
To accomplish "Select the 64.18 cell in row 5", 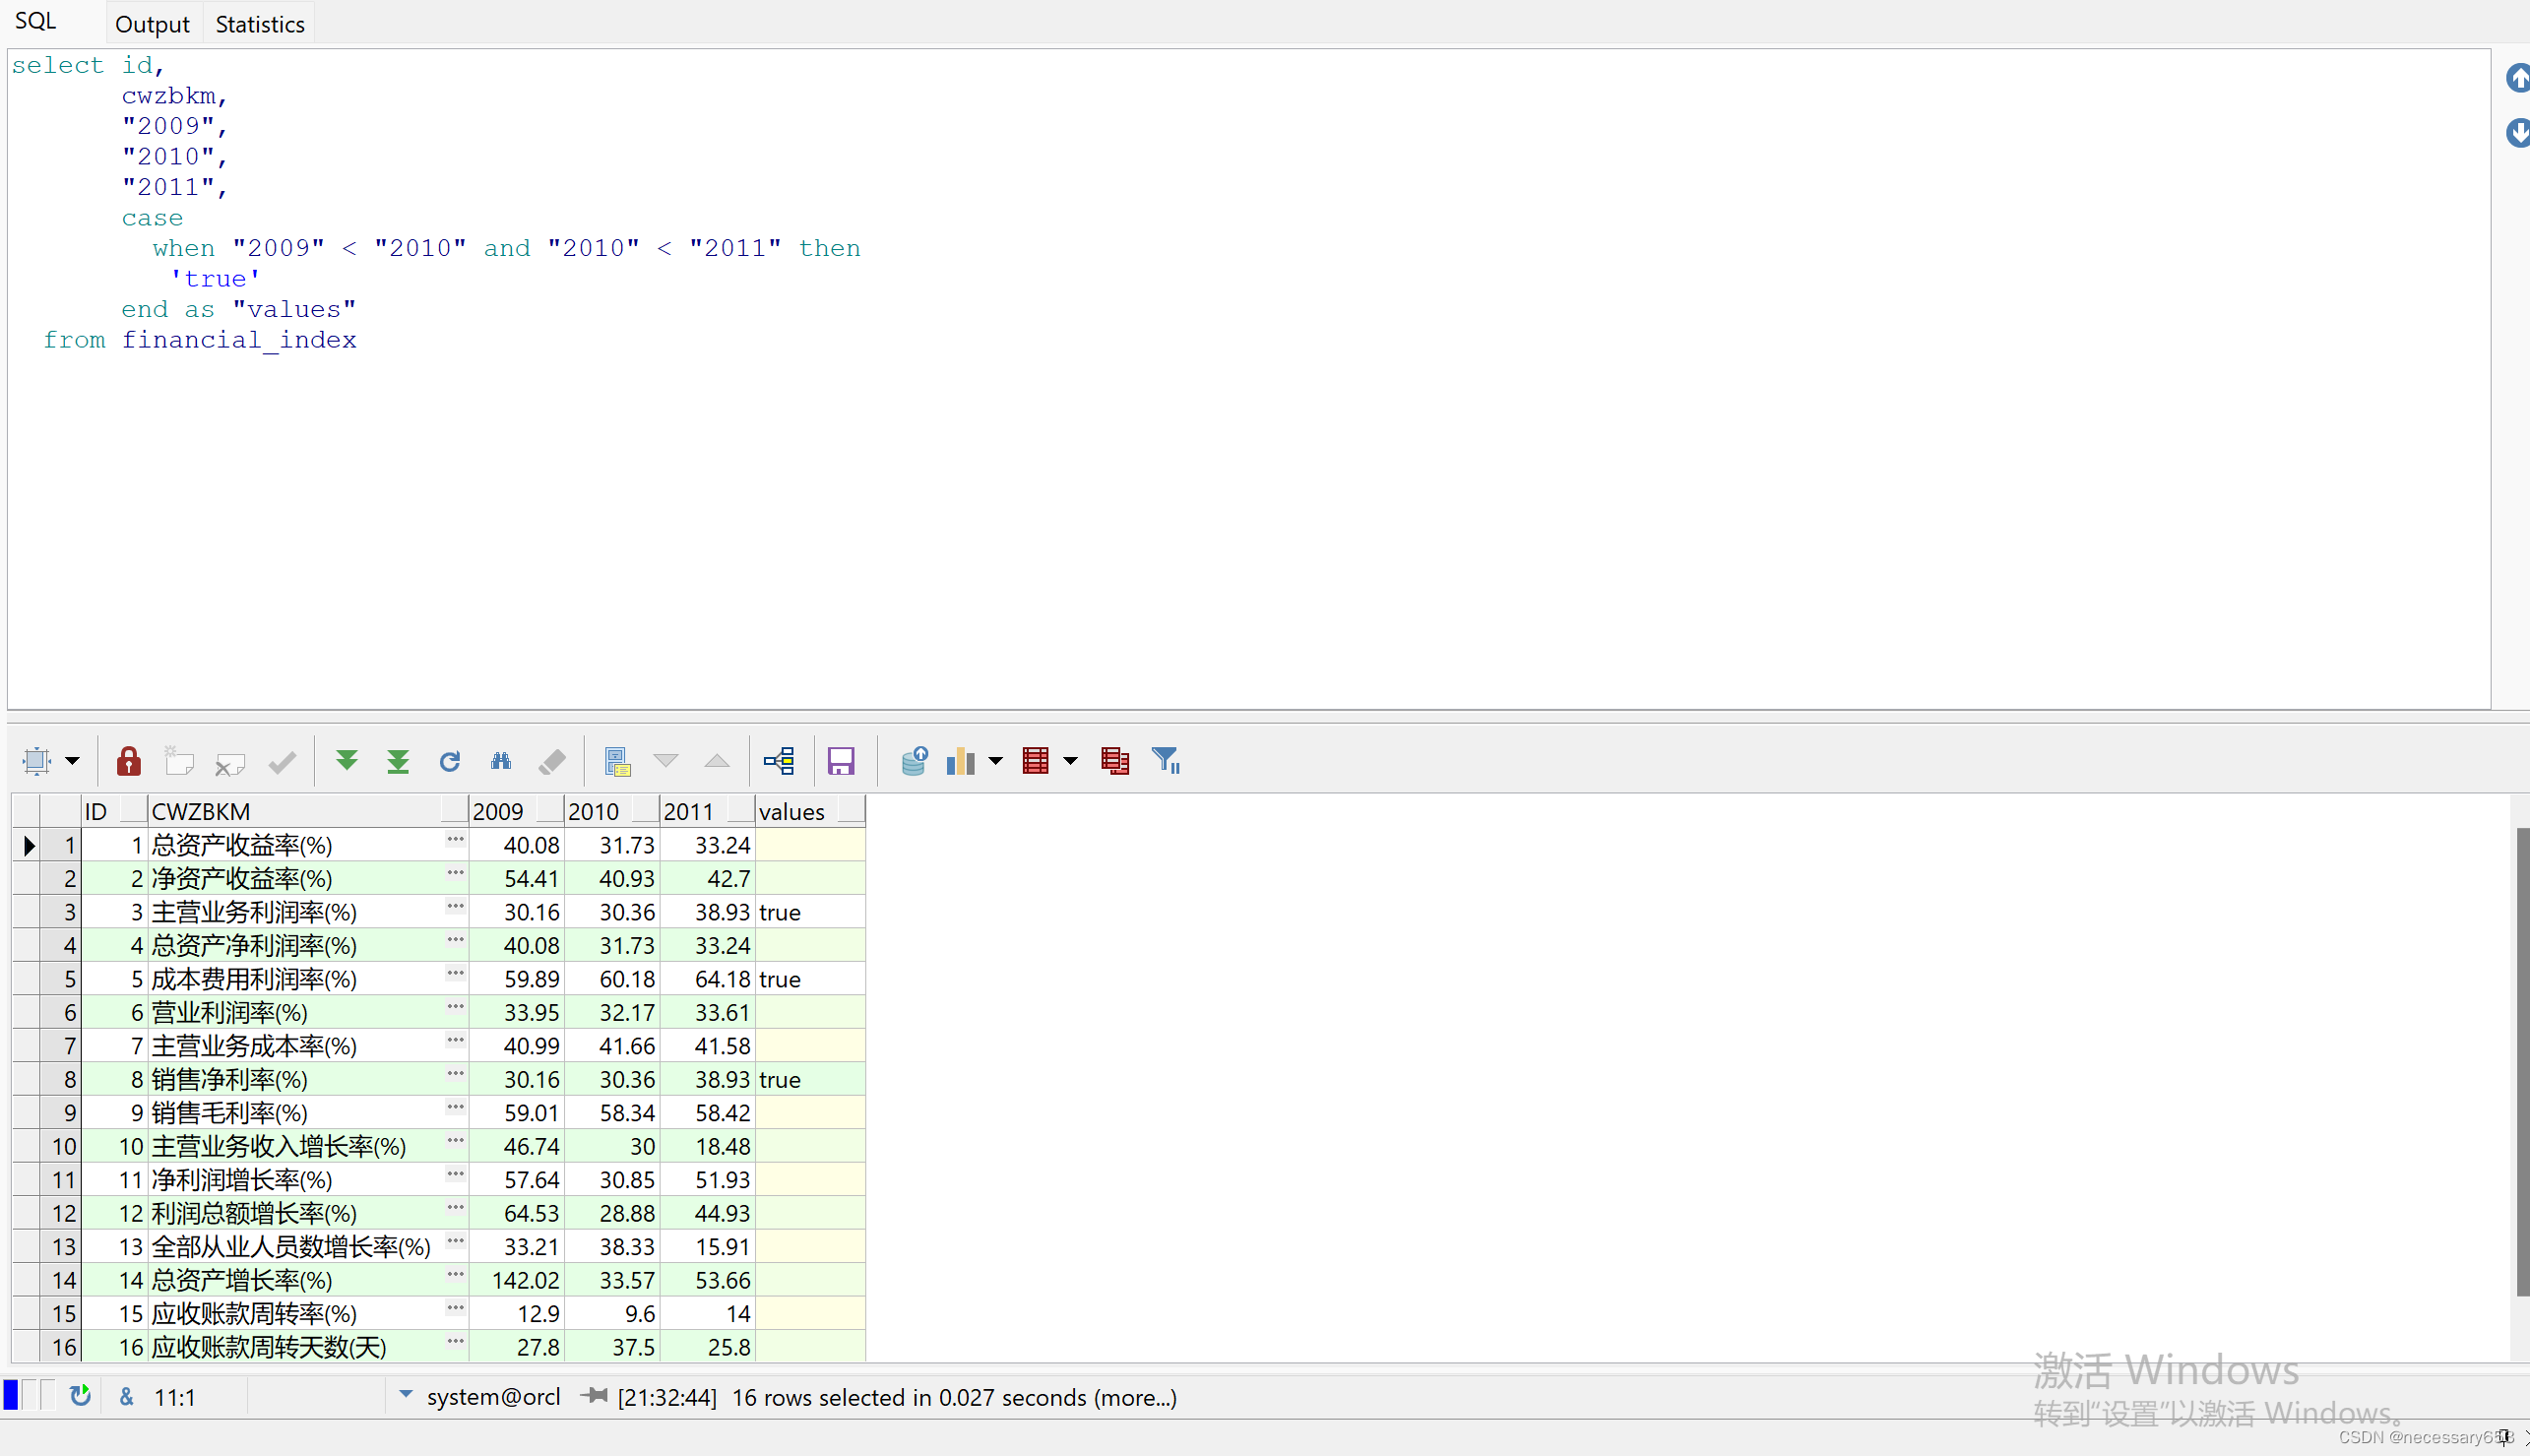I will point(707,979).
